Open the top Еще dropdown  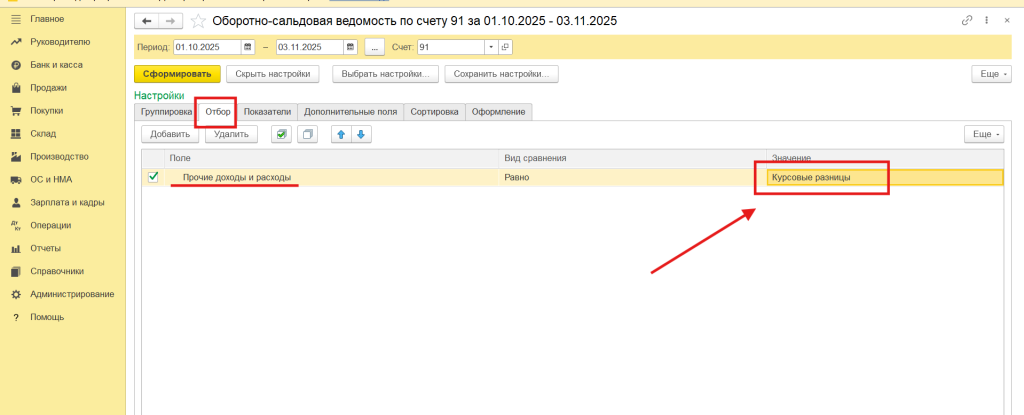(x=992, y=75)
